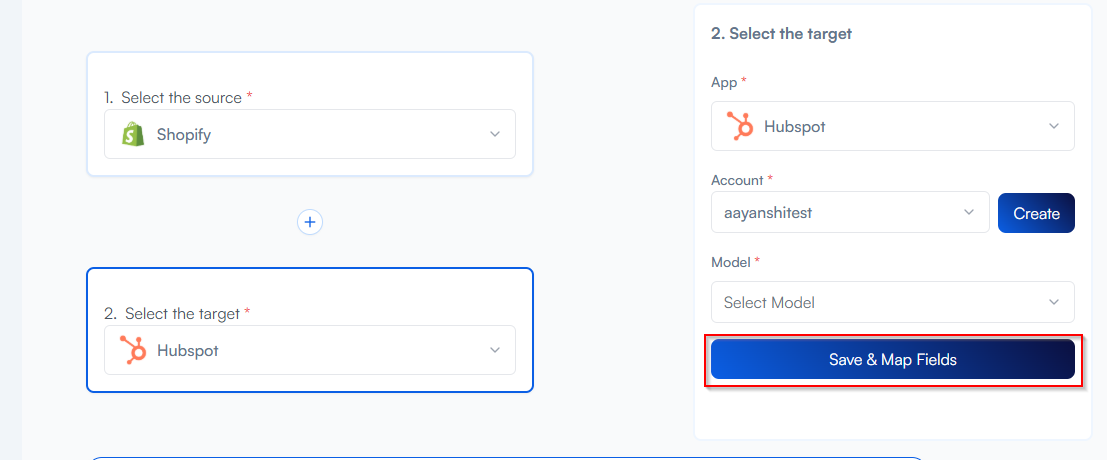Viewport: 1107px width, 460px height.
Task: Expand the step 2 Hubspot target dropdown arrow
Action: 495,350
